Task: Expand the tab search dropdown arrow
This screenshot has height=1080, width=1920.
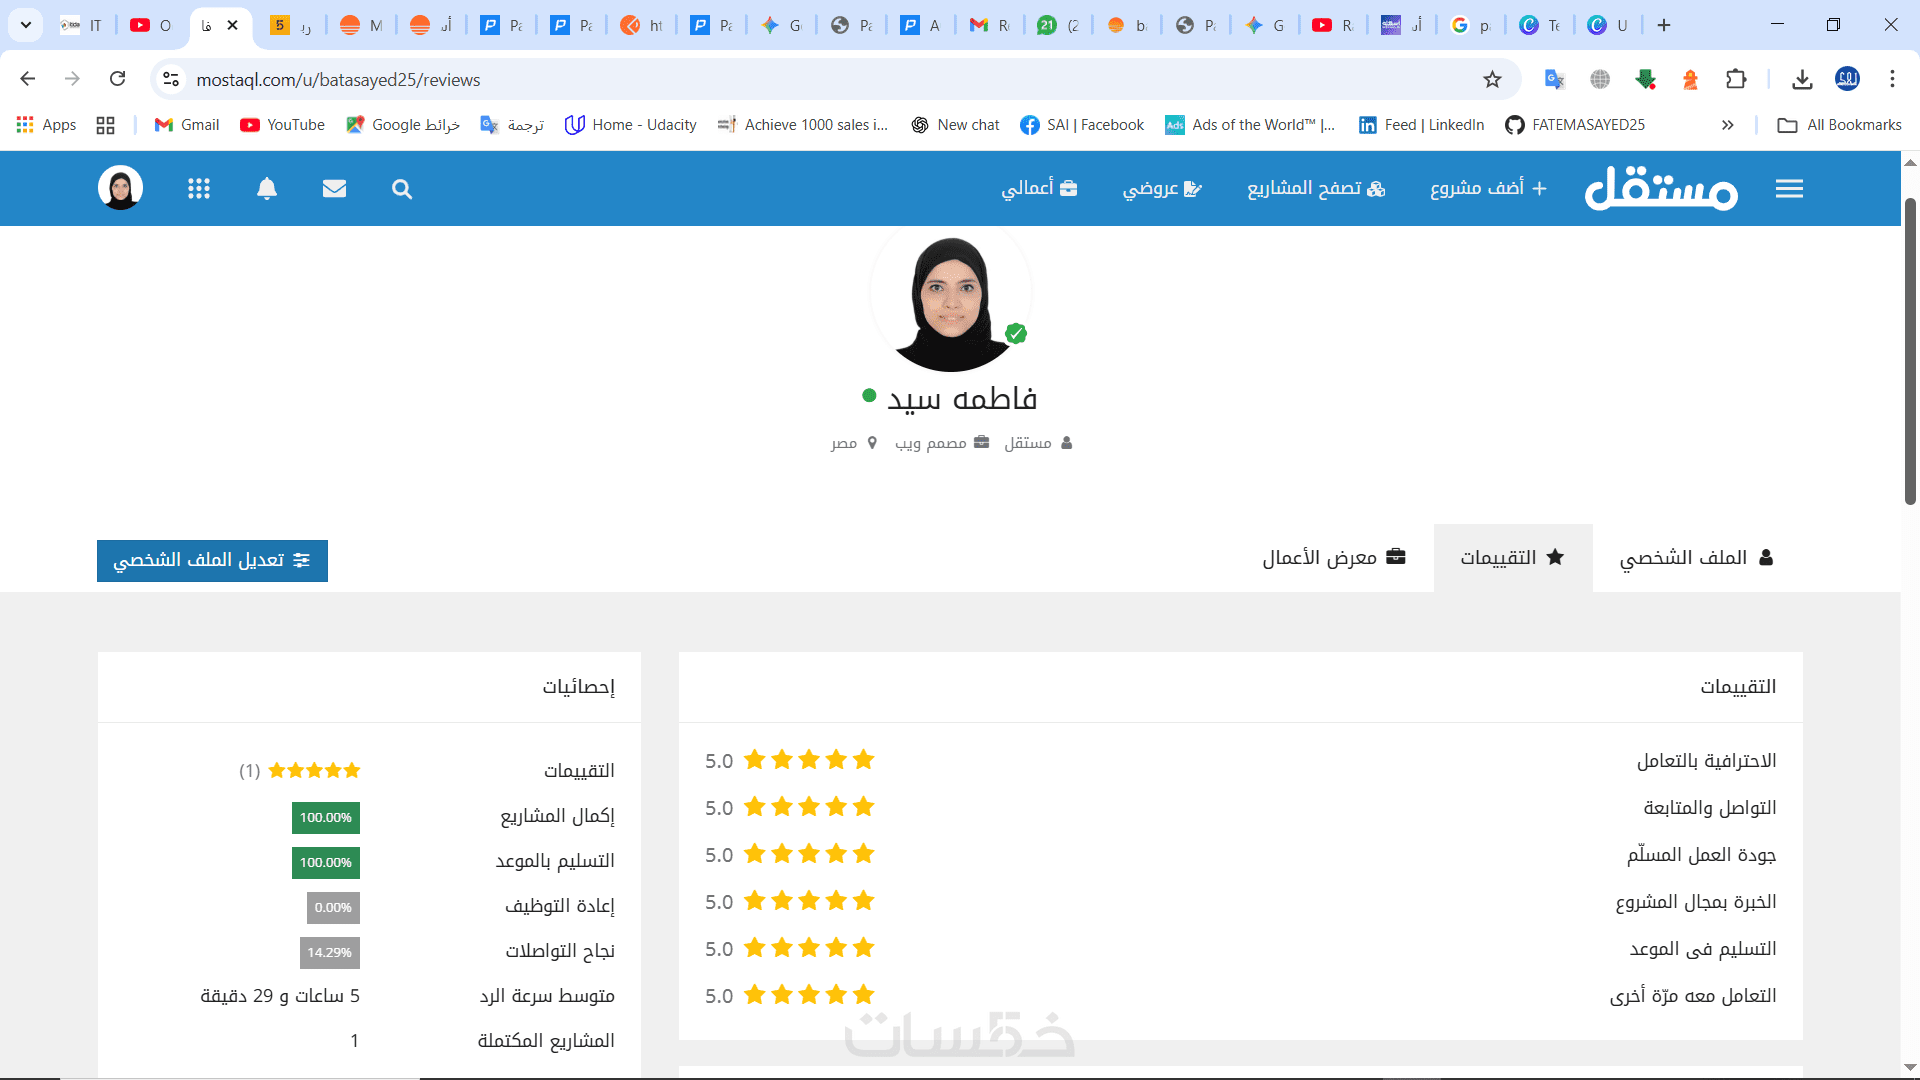Action: [x=26, y=25]
